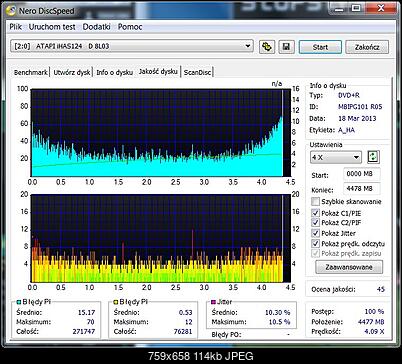The height and width of the screenshot is (364, 402).
Task: Click the yellow Błędy PI legend square
Action: pos(116,302)
